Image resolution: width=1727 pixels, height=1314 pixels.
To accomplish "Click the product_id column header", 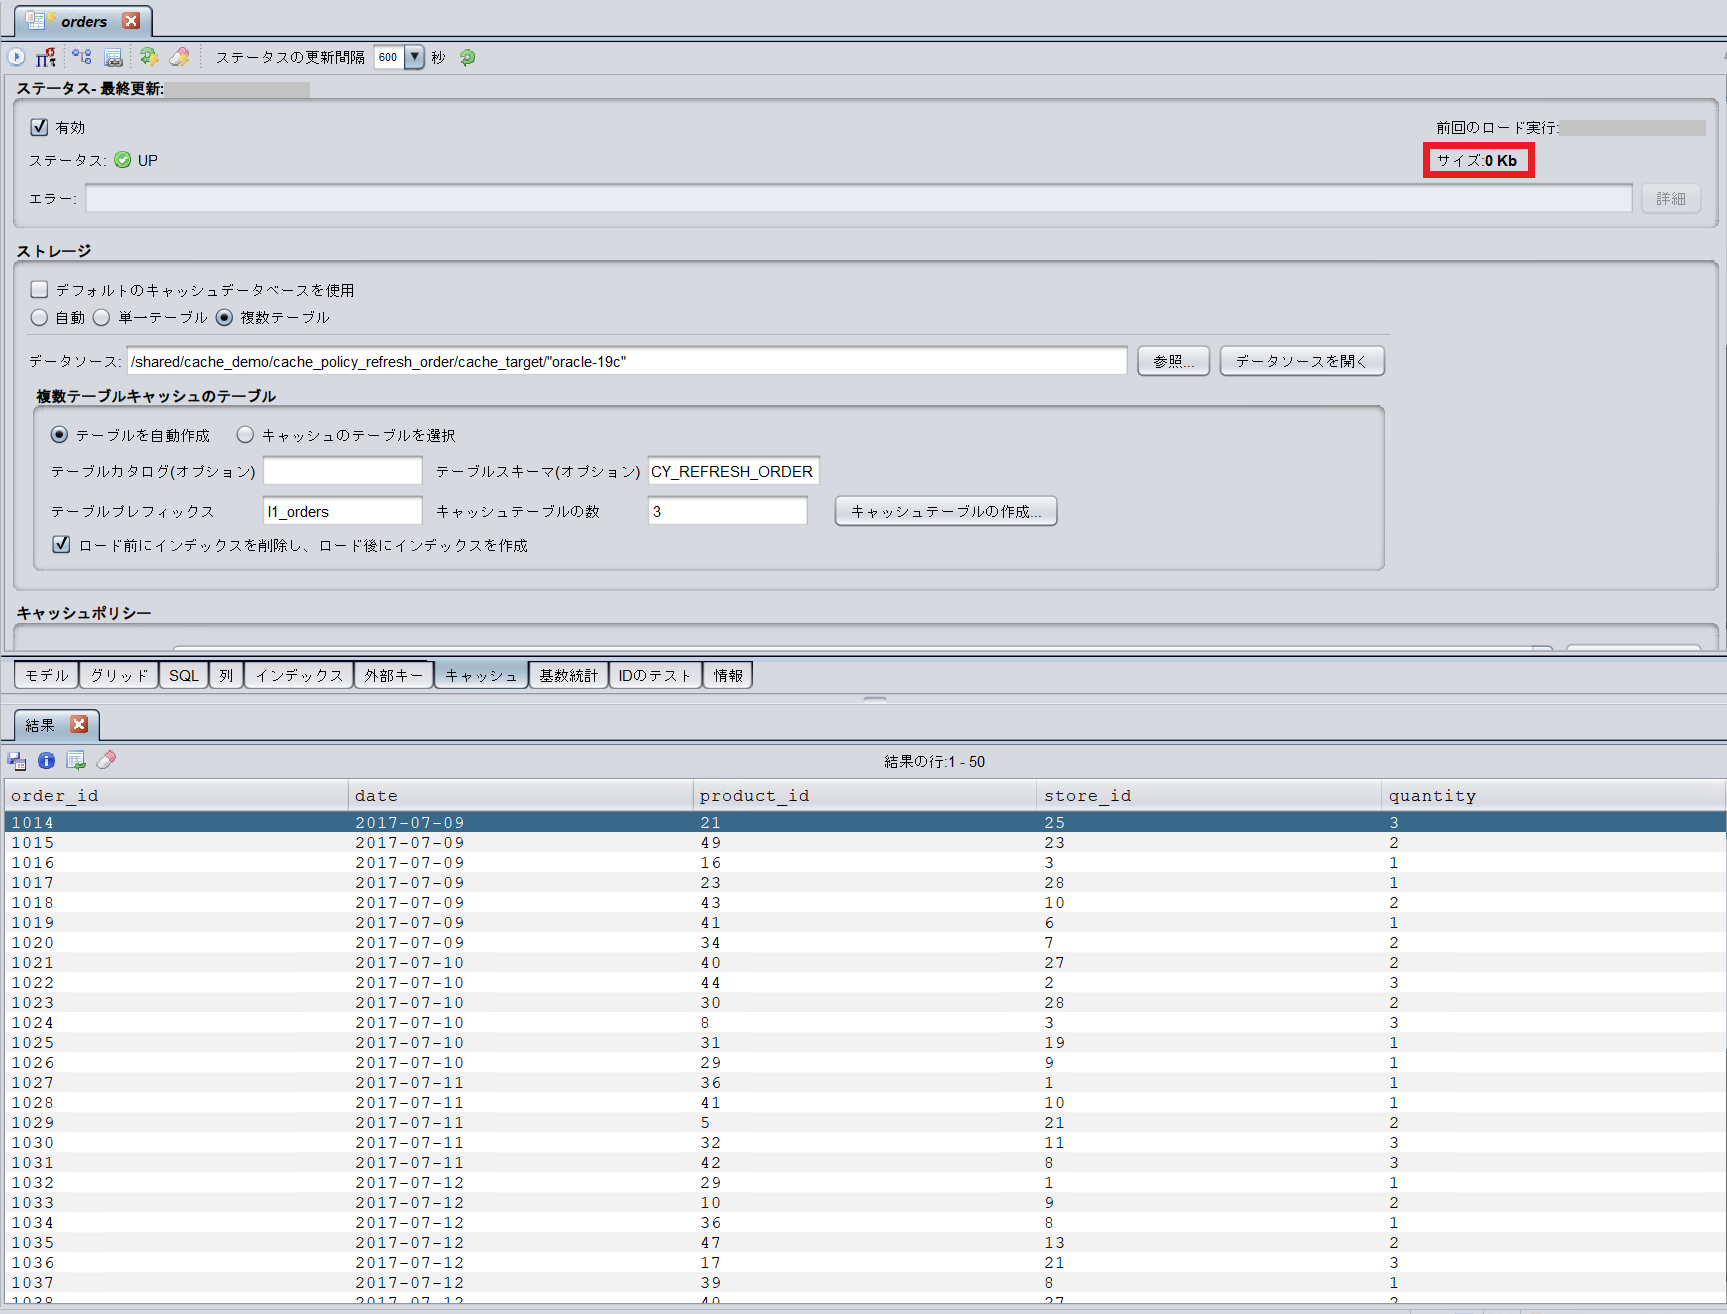I will tap(865, 796).
